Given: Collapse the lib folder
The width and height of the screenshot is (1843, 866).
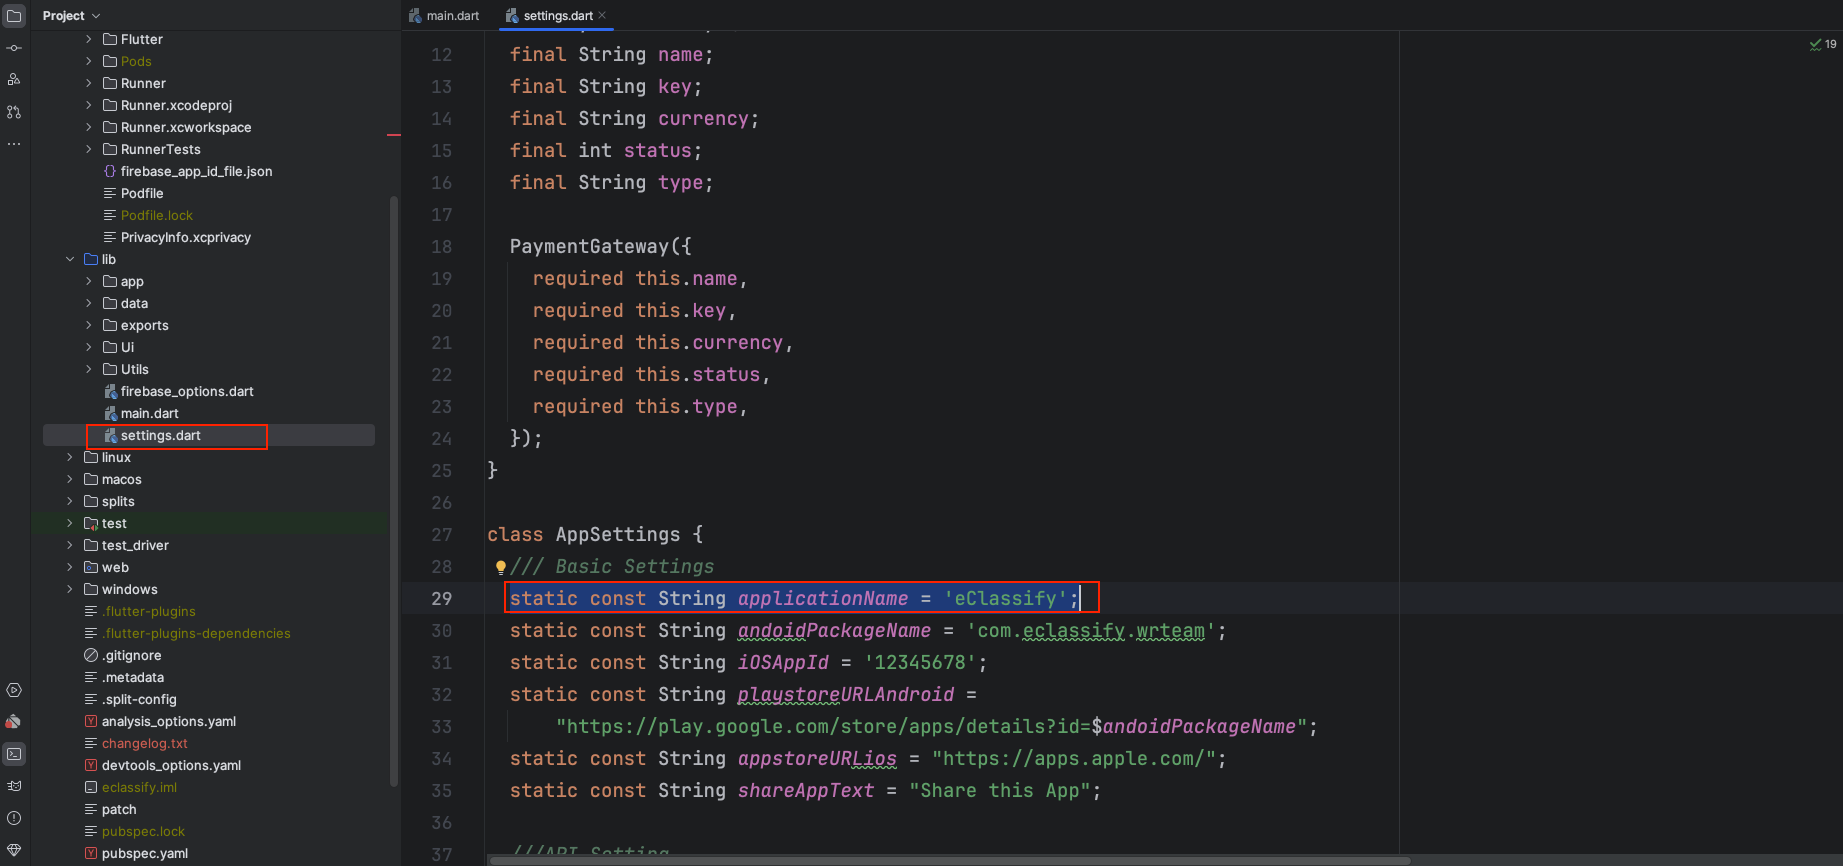Looking at the screenshot, I should coord(70,259).
